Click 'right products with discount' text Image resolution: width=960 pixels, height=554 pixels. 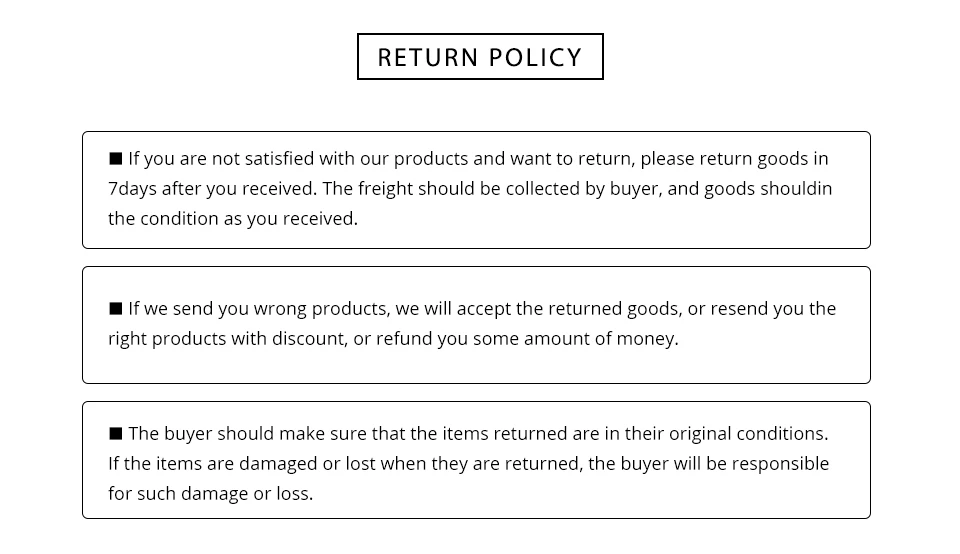(x=227, y=339)
